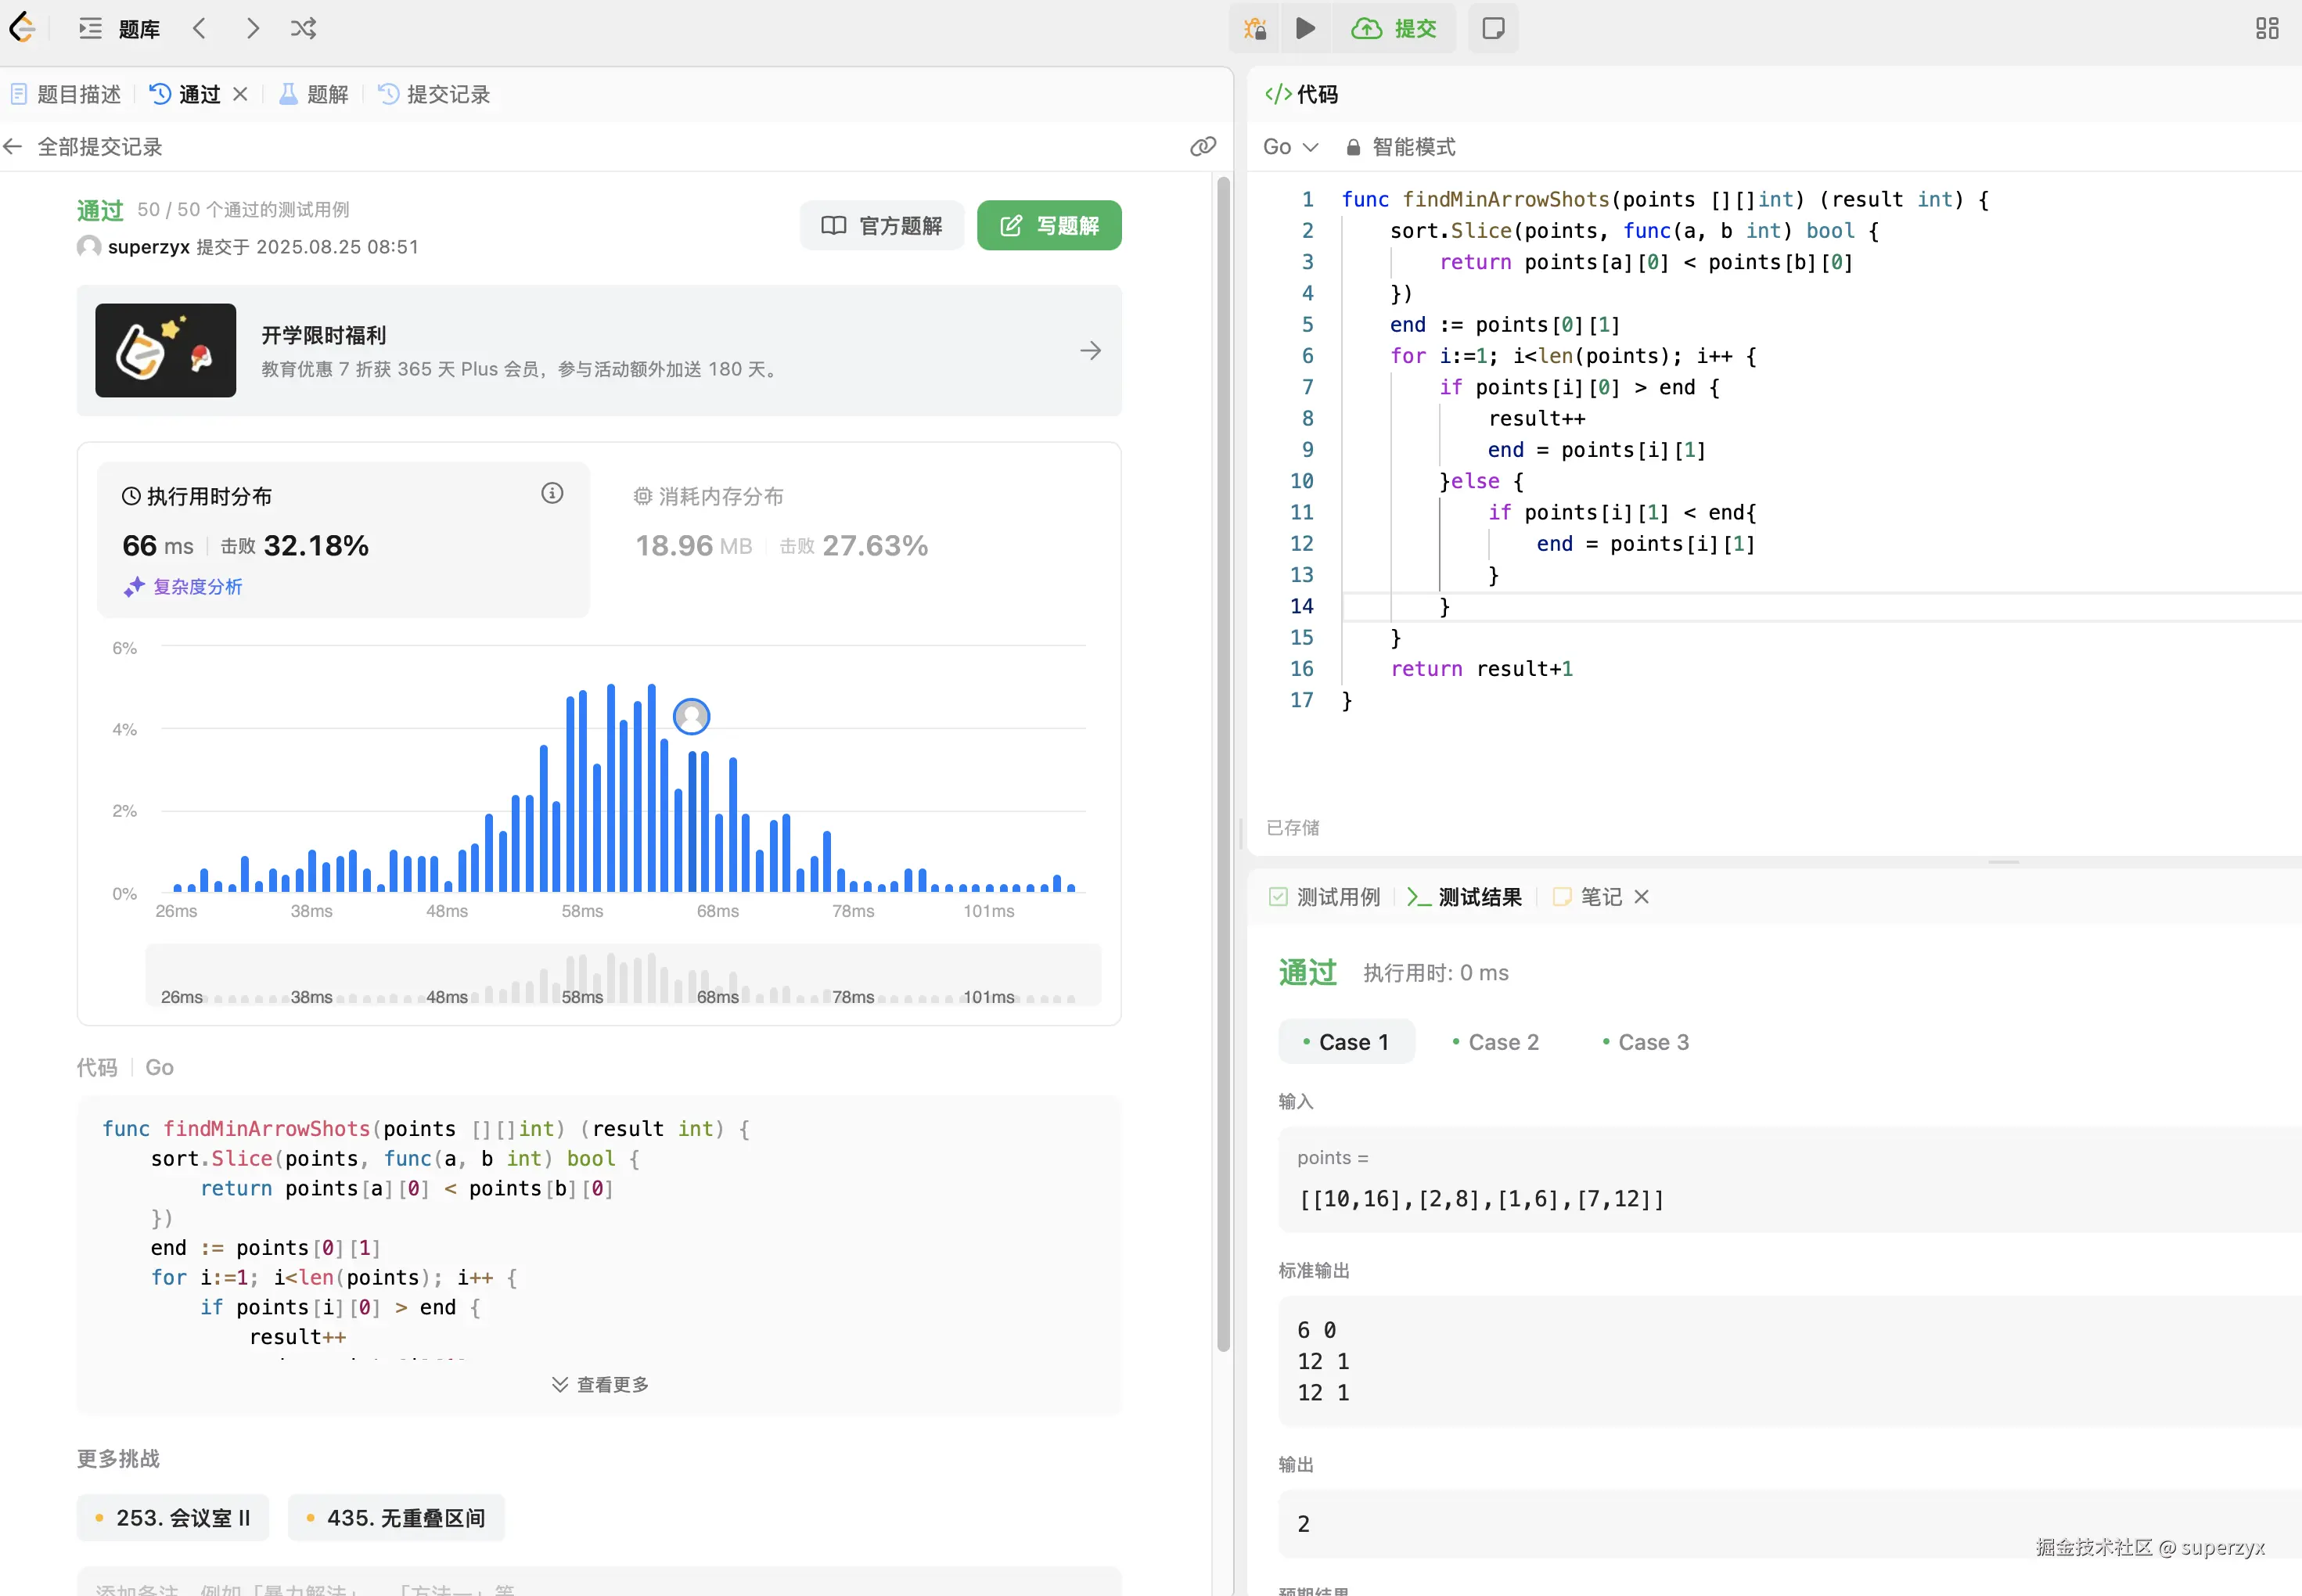Click the left panel vertical scrollbar
The height and width of the screenshot is (1596, 2302).
tap(1223, 765)
